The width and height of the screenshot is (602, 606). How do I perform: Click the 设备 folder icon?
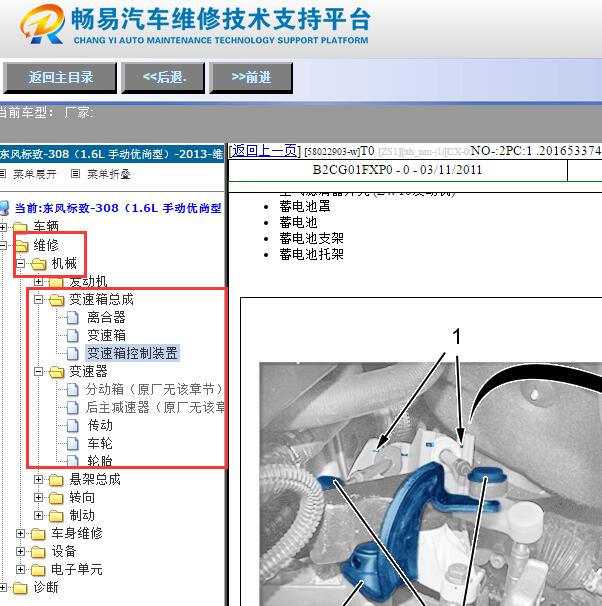click(39, 552)
